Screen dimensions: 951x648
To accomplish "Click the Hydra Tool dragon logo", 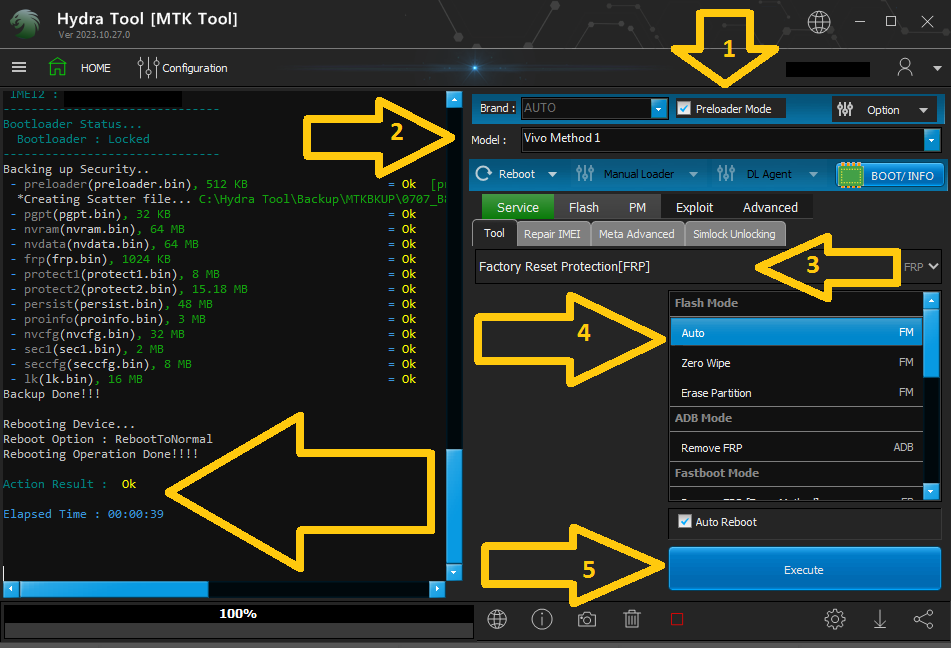I will [x=25, y=23].
